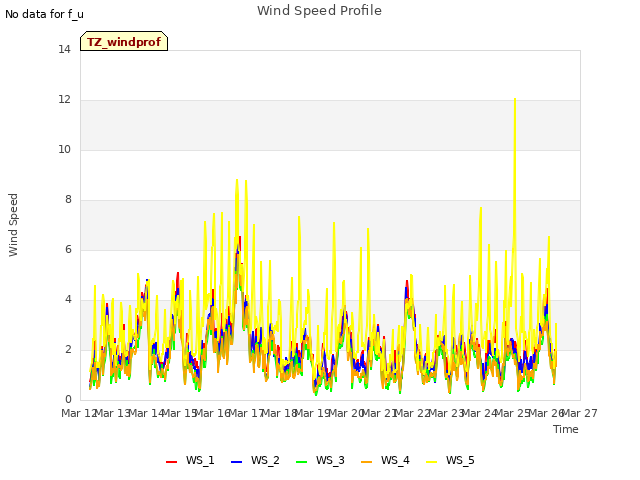The height and width of the screenshot is (480, 640).
Task: Click the Wind Speed y-axis title
Action: coord(13,225)
